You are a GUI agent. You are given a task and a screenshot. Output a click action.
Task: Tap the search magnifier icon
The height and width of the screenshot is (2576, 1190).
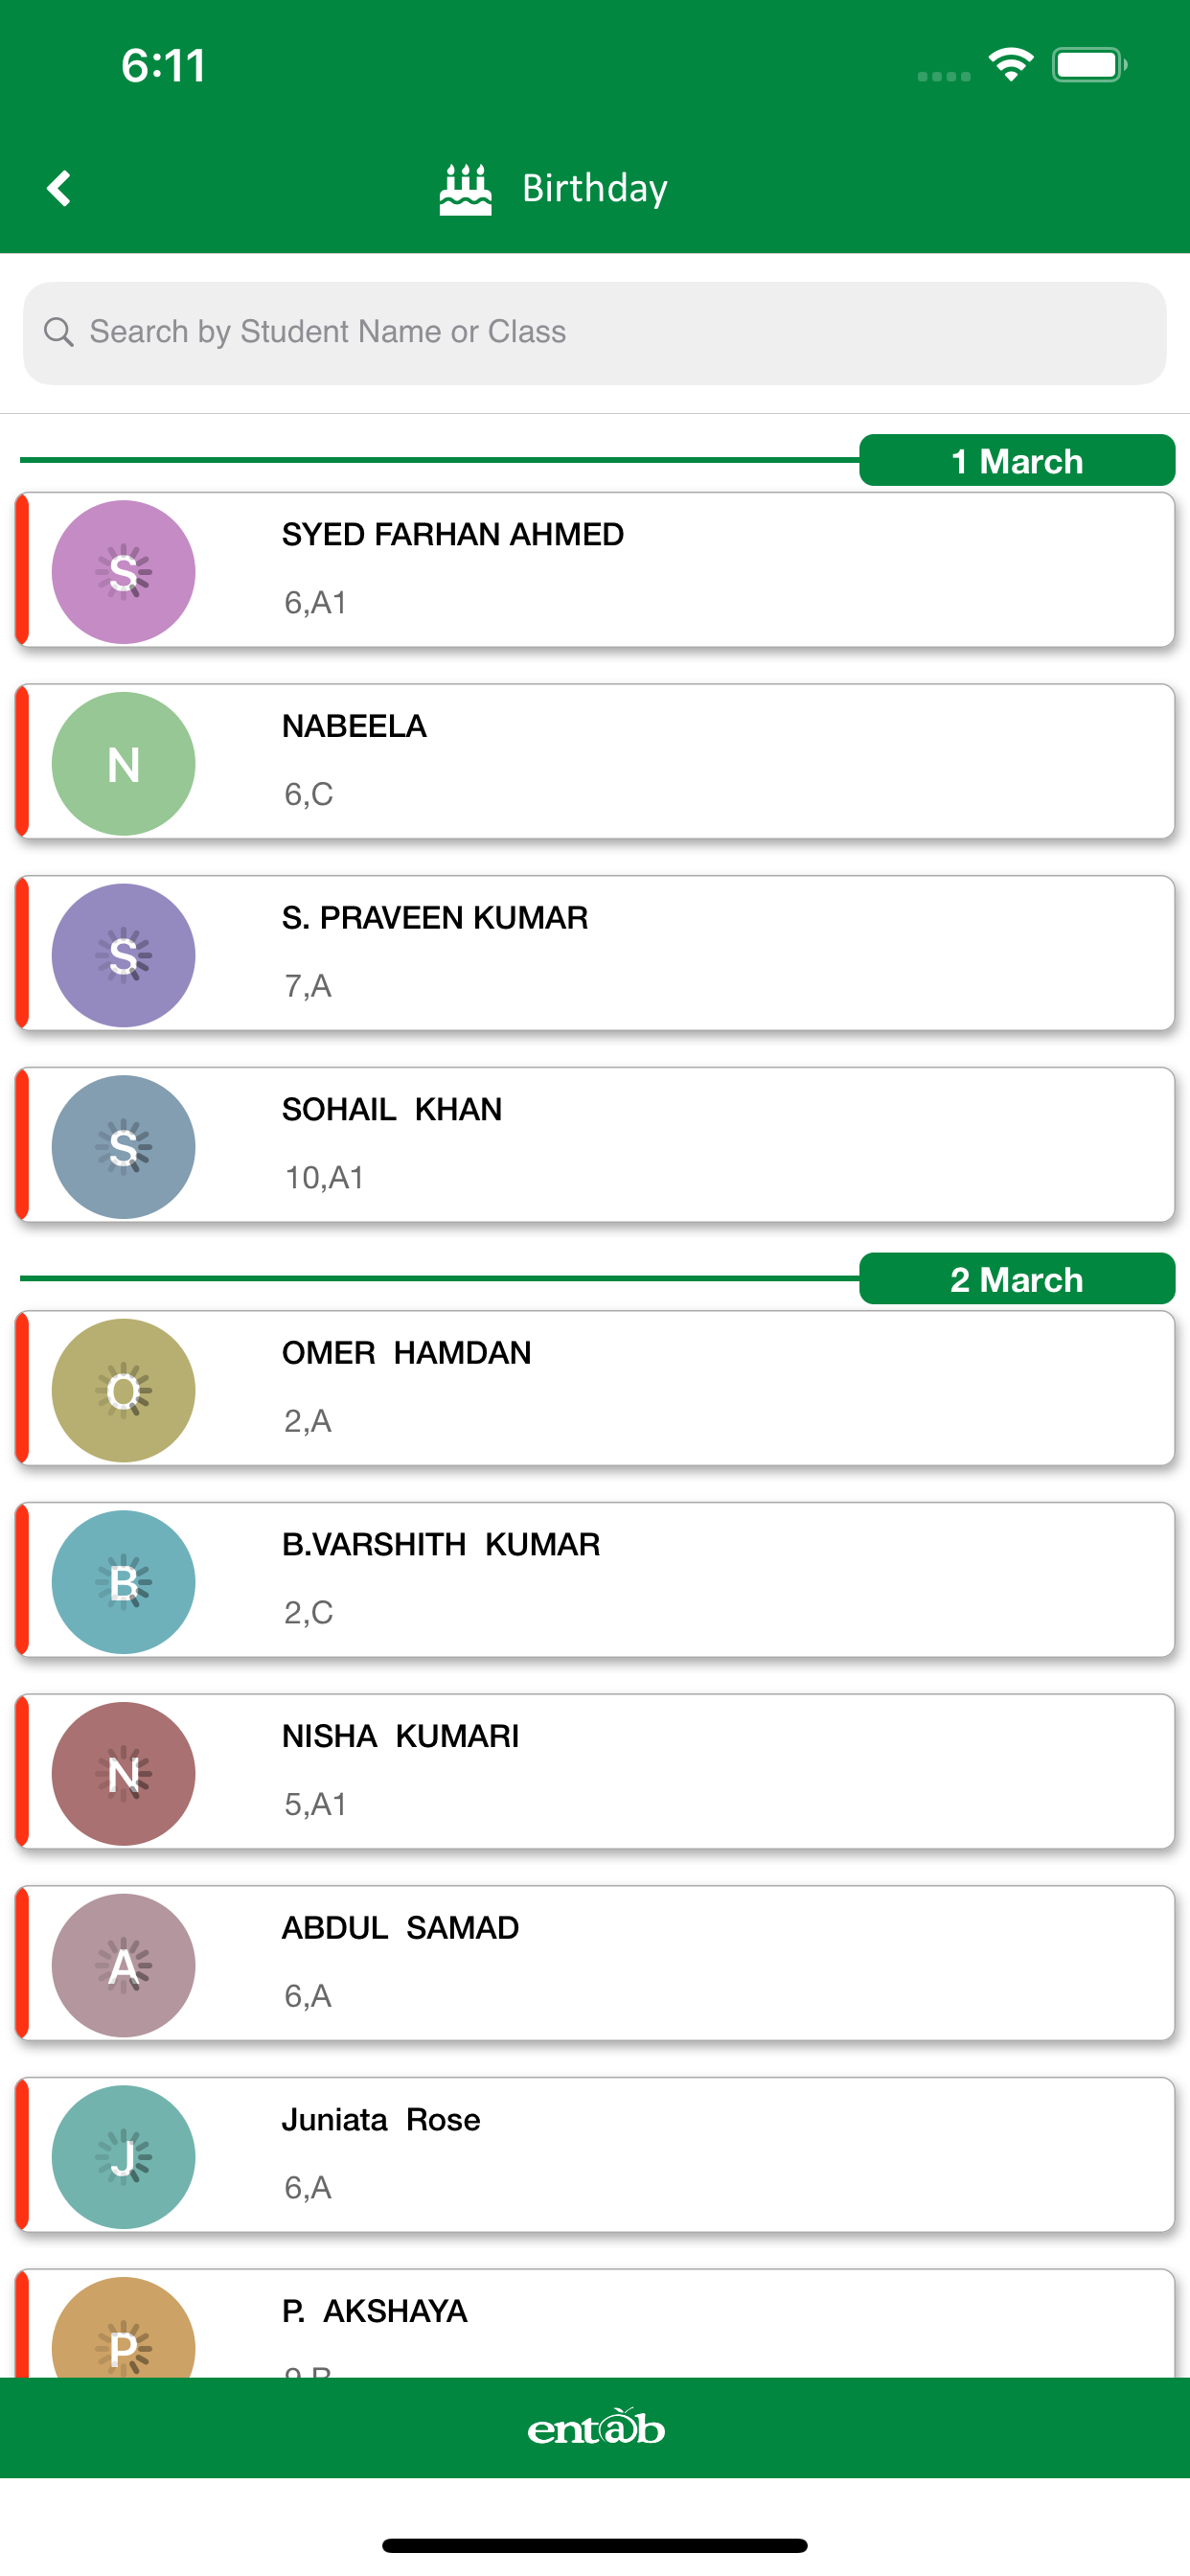[59, 332]
